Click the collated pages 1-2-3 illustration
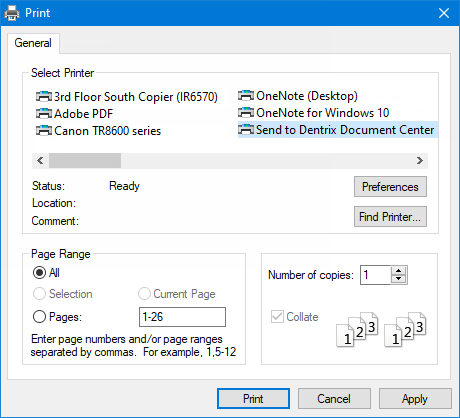This screenshot has height=418, width=460. pos(381,329)
